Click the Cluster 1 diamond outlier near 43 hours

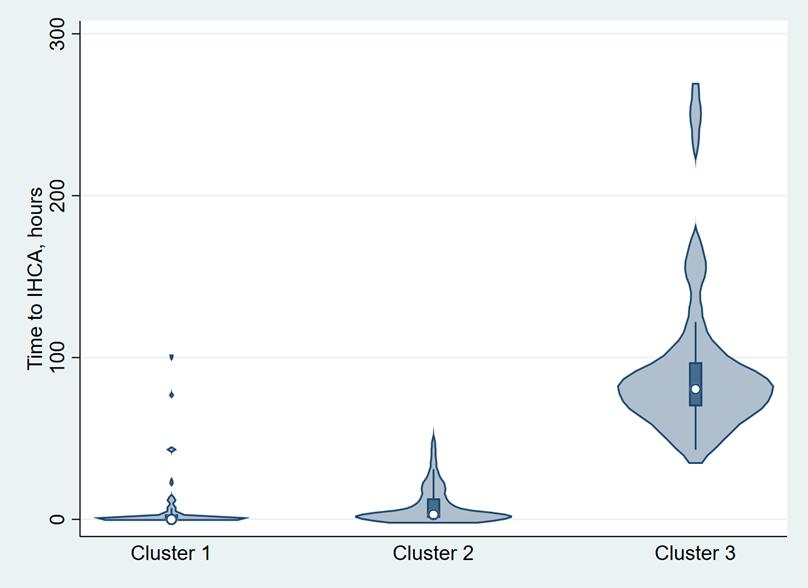172,450
